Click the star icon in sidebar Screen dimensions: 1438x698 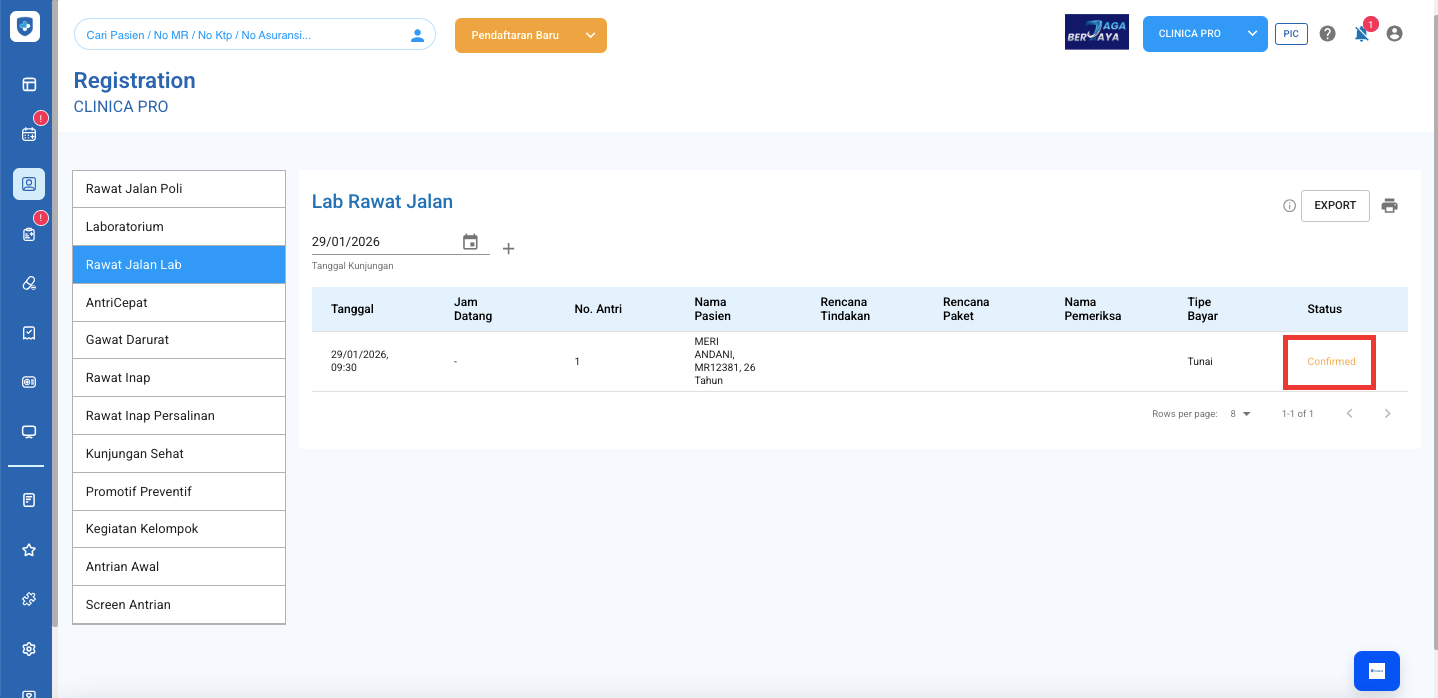(29, 550)
